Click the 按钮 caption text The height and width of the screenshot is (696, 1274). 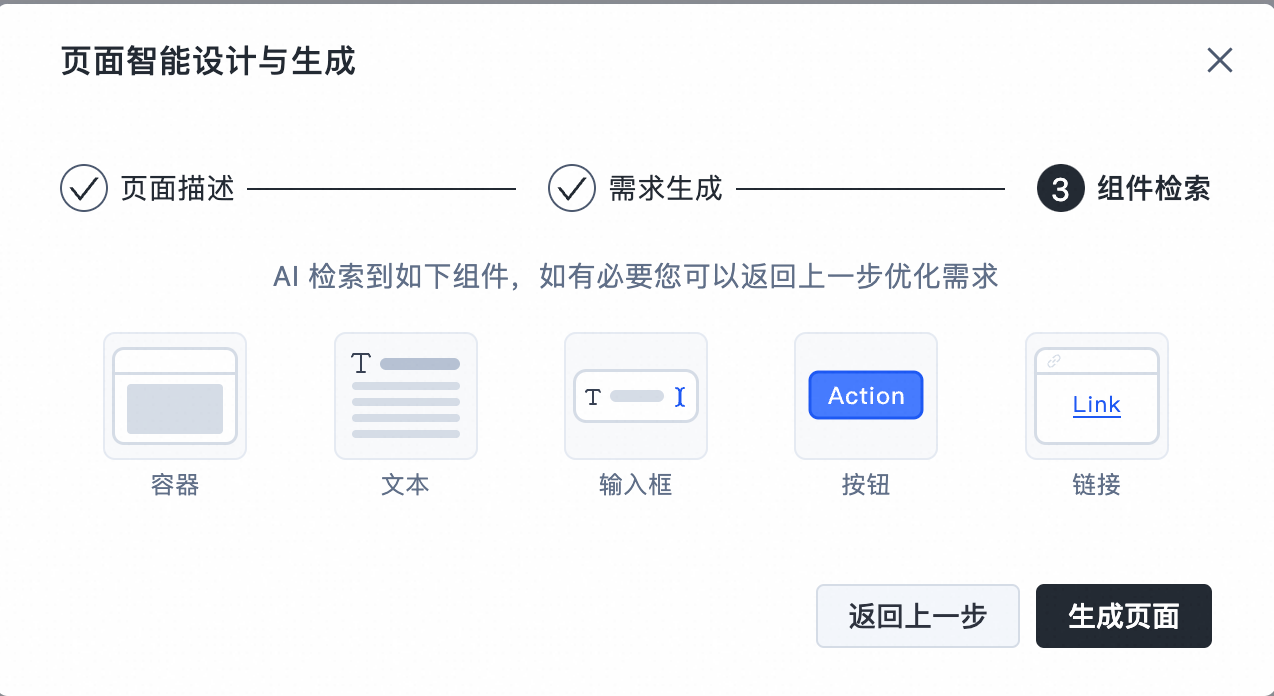[866, 485]
